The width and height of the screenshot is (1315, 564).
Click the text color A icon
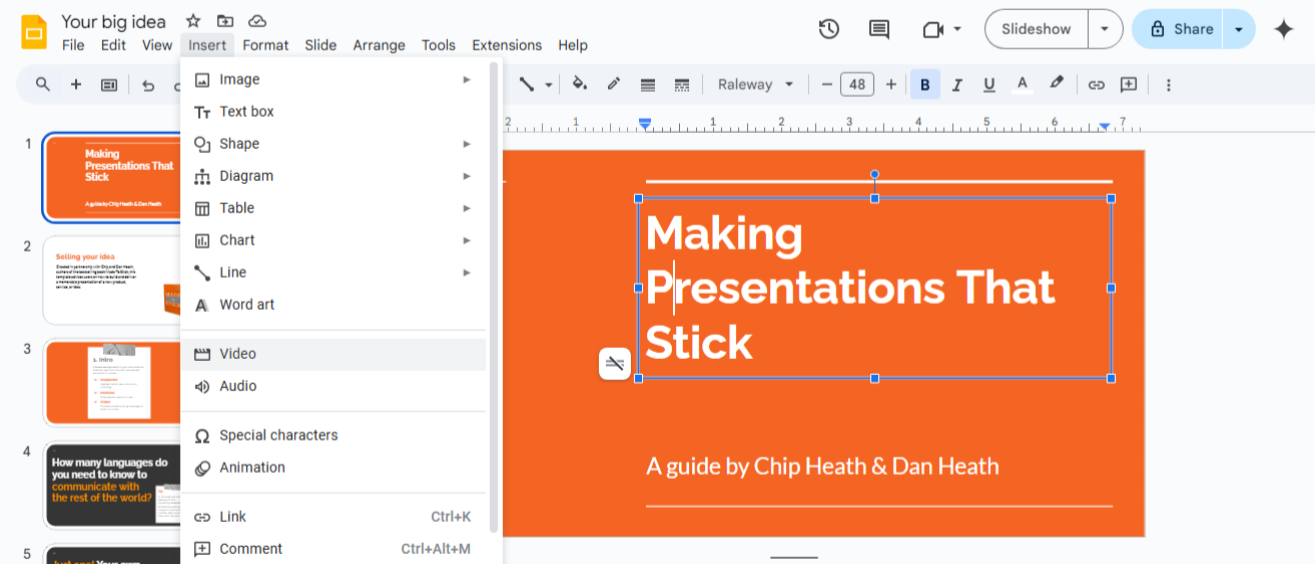pyautogui.click(x=1022, y=85)
